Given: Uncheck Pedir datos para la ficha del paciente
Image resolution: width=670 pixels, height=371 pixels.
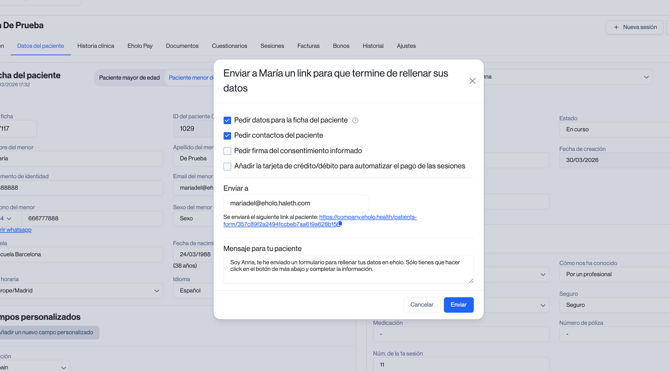Looking at the screenshot, I should coord(227,121).
